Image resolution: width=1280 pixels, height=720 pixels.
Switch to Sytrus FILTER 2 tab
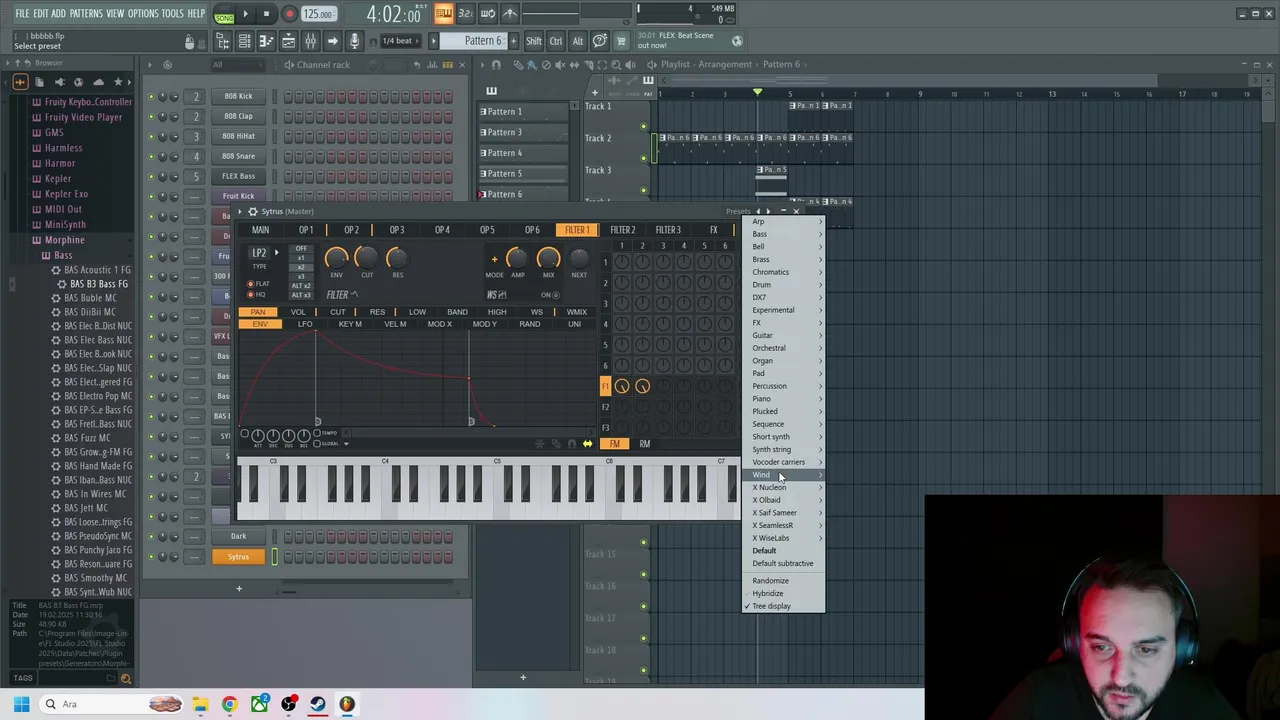(622, 230)
